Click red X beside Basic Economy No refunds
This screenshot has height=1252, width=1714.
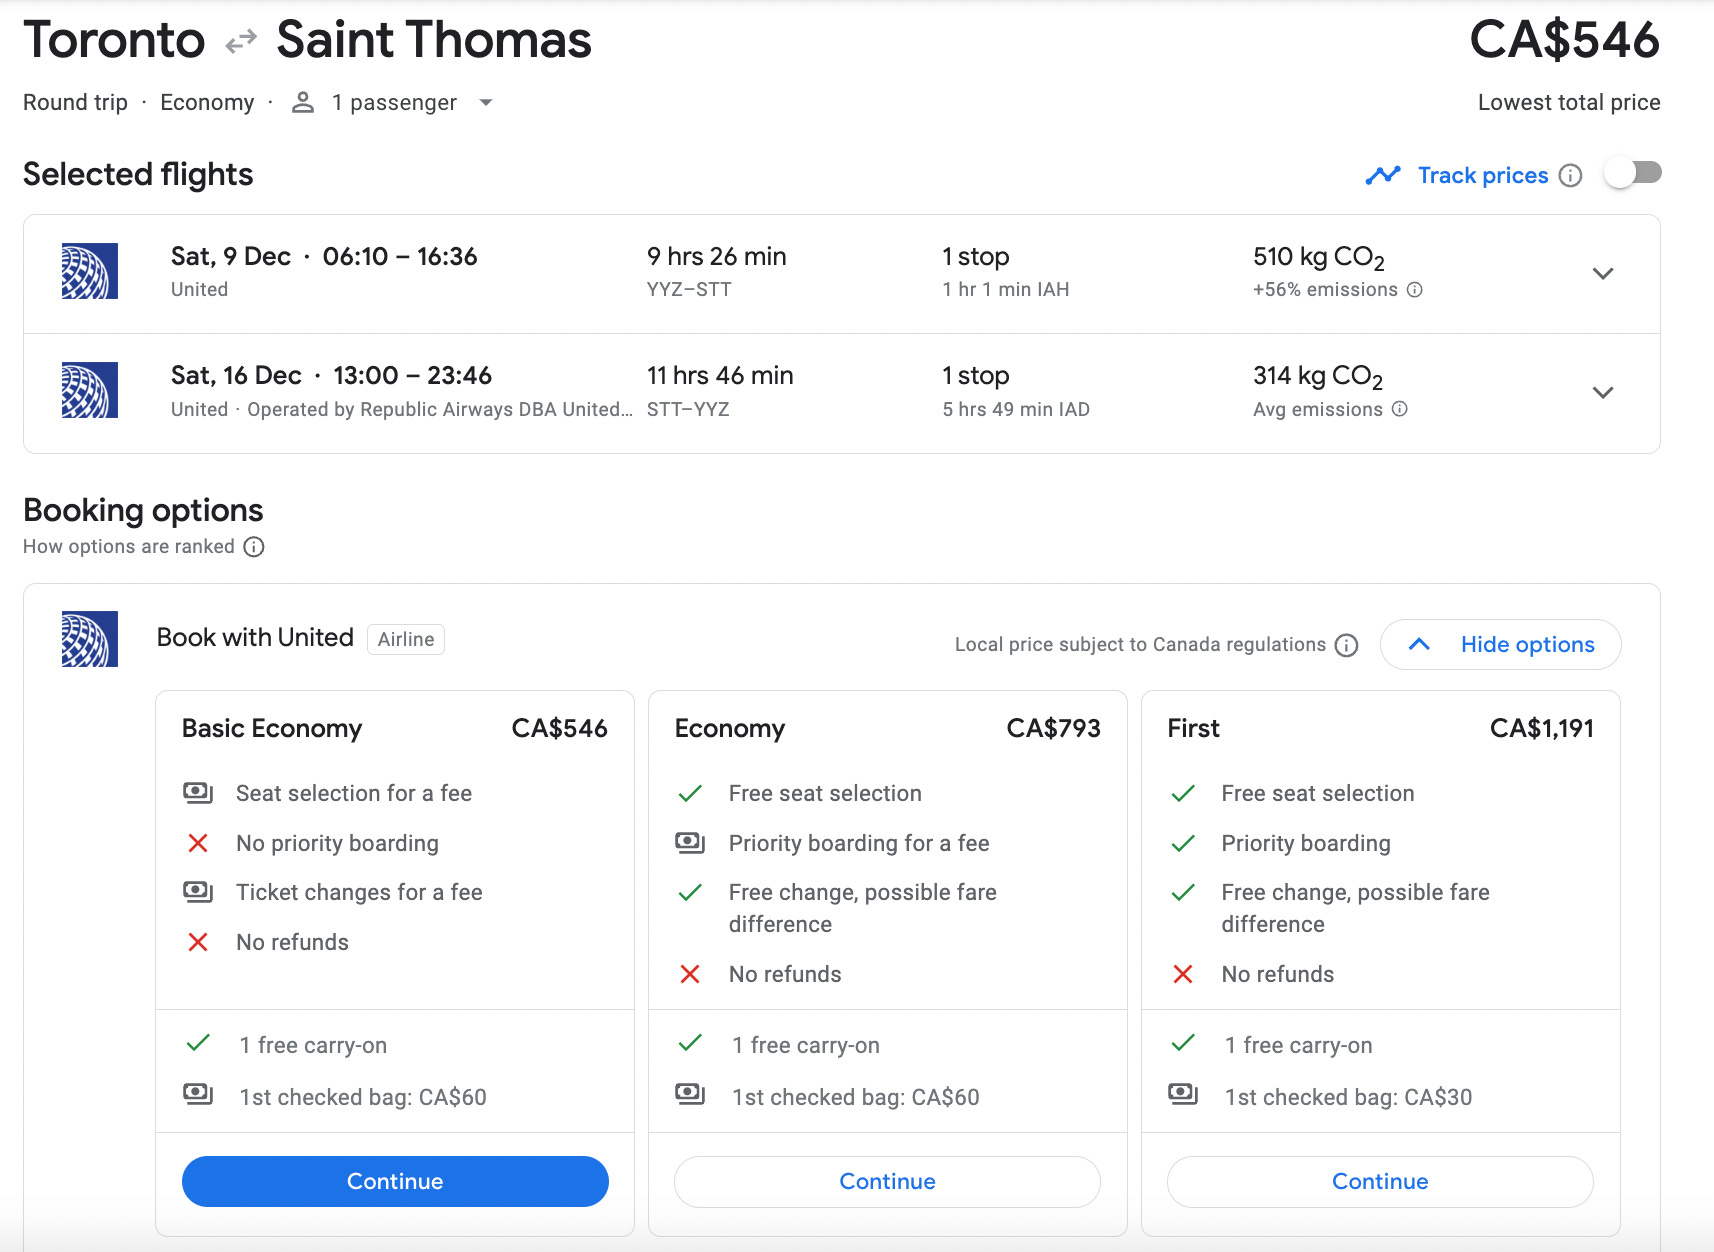tap(198, 942)
